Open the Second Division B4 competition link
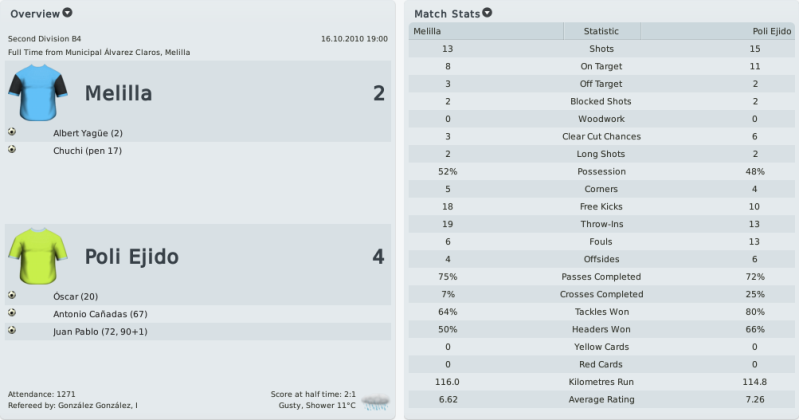Viewport: 799px width, 420px height. coord(44,39)
